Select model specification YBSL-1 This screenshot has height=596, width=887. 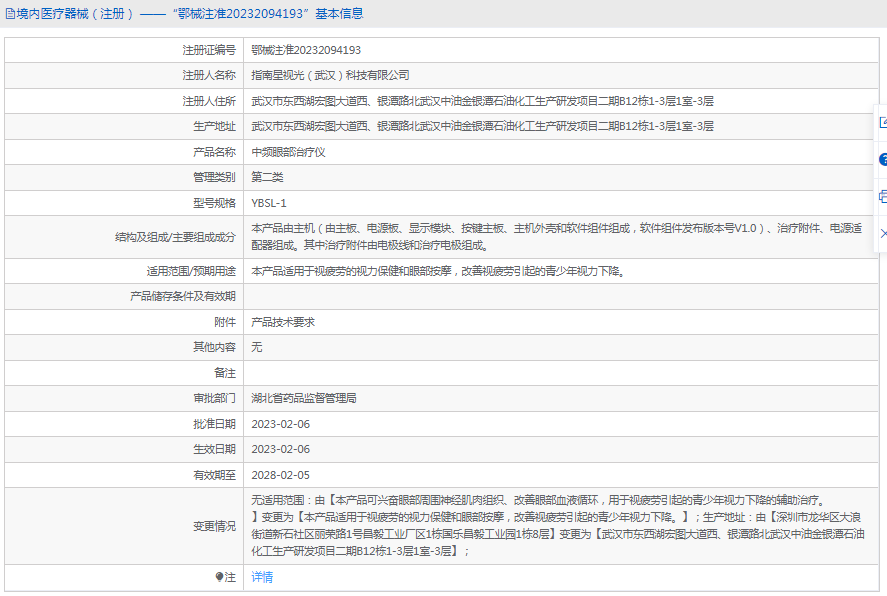click(x=269, y=203)
